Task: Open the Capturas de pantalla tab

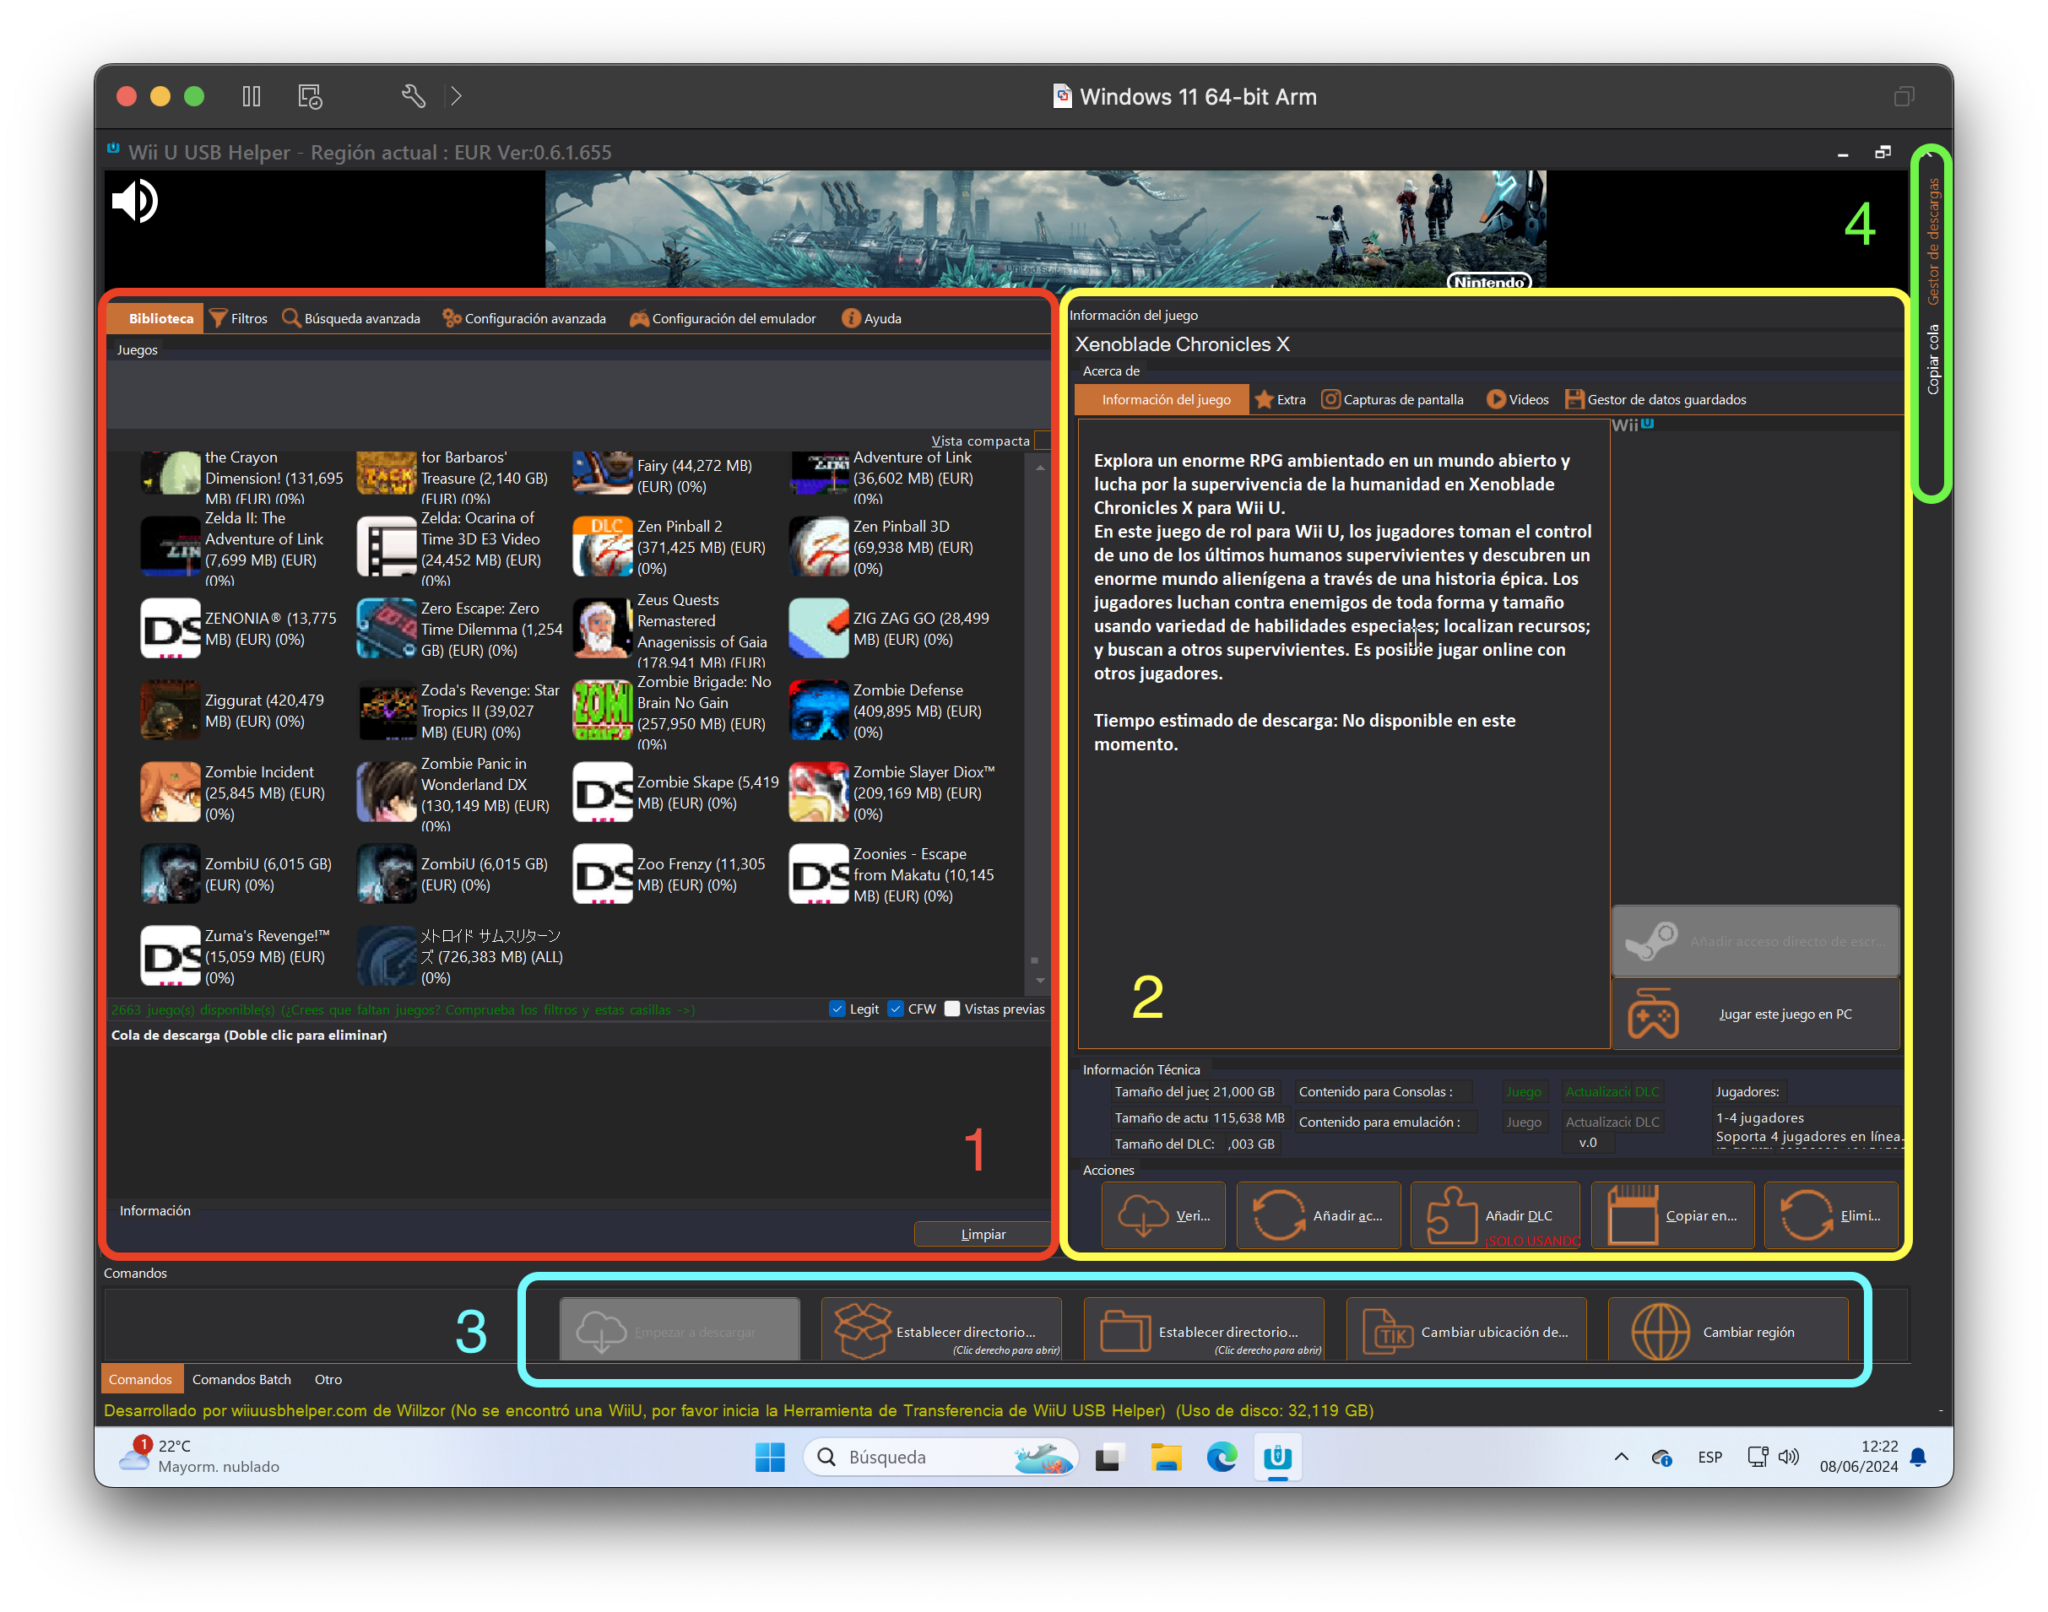Action: [x=1392, y=399]
